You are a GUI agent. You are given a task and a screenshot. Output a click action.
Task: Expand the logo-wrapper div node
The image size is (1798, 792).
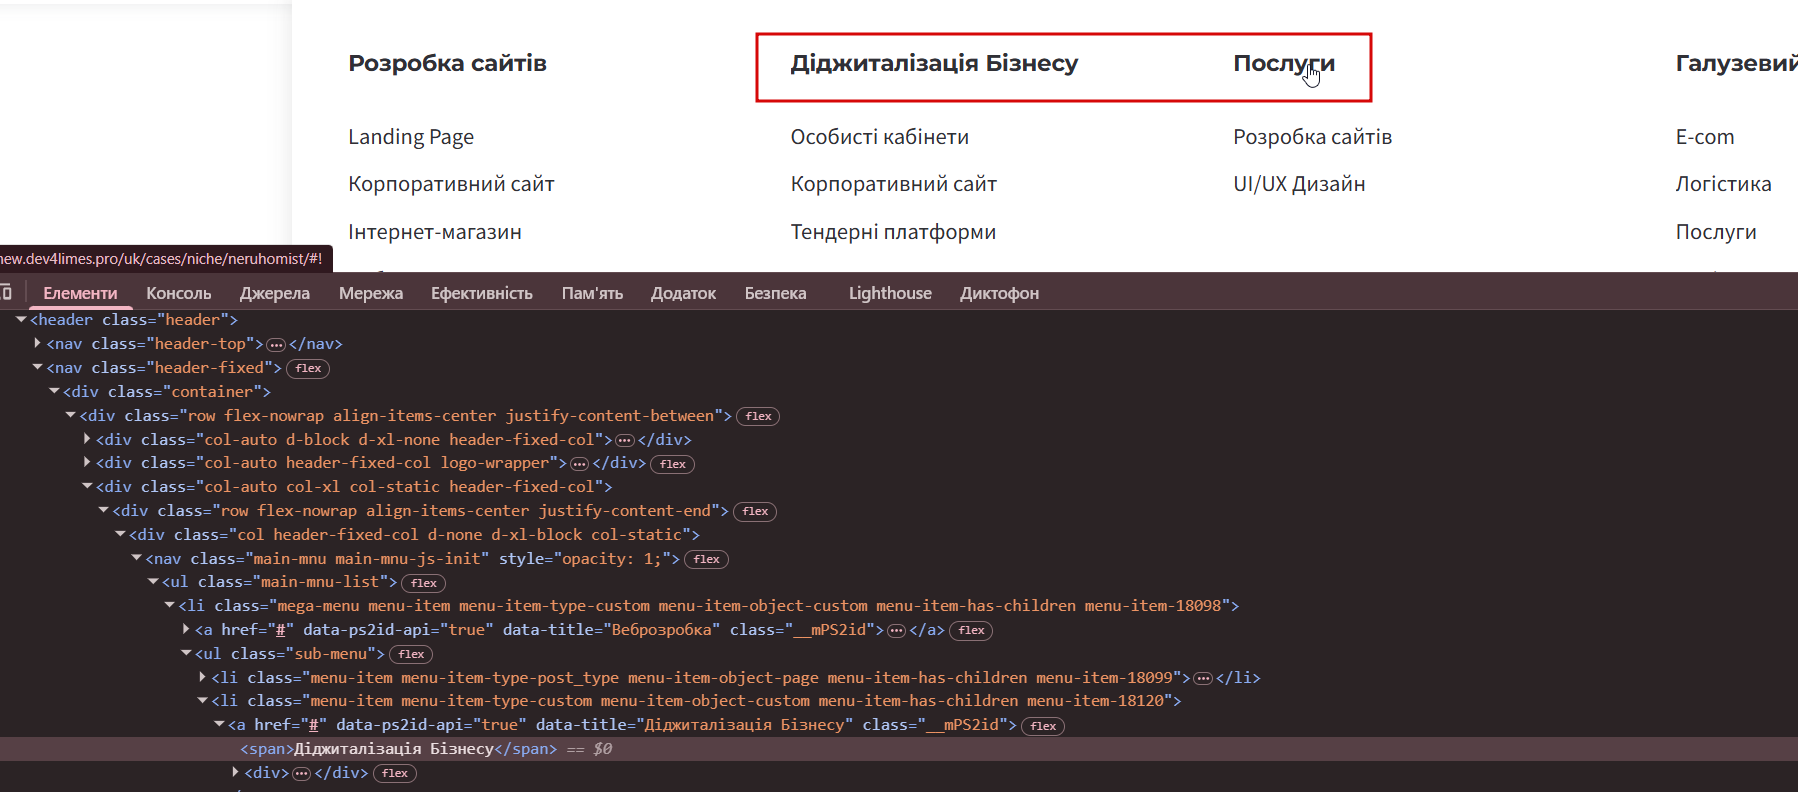click(87, 462)
